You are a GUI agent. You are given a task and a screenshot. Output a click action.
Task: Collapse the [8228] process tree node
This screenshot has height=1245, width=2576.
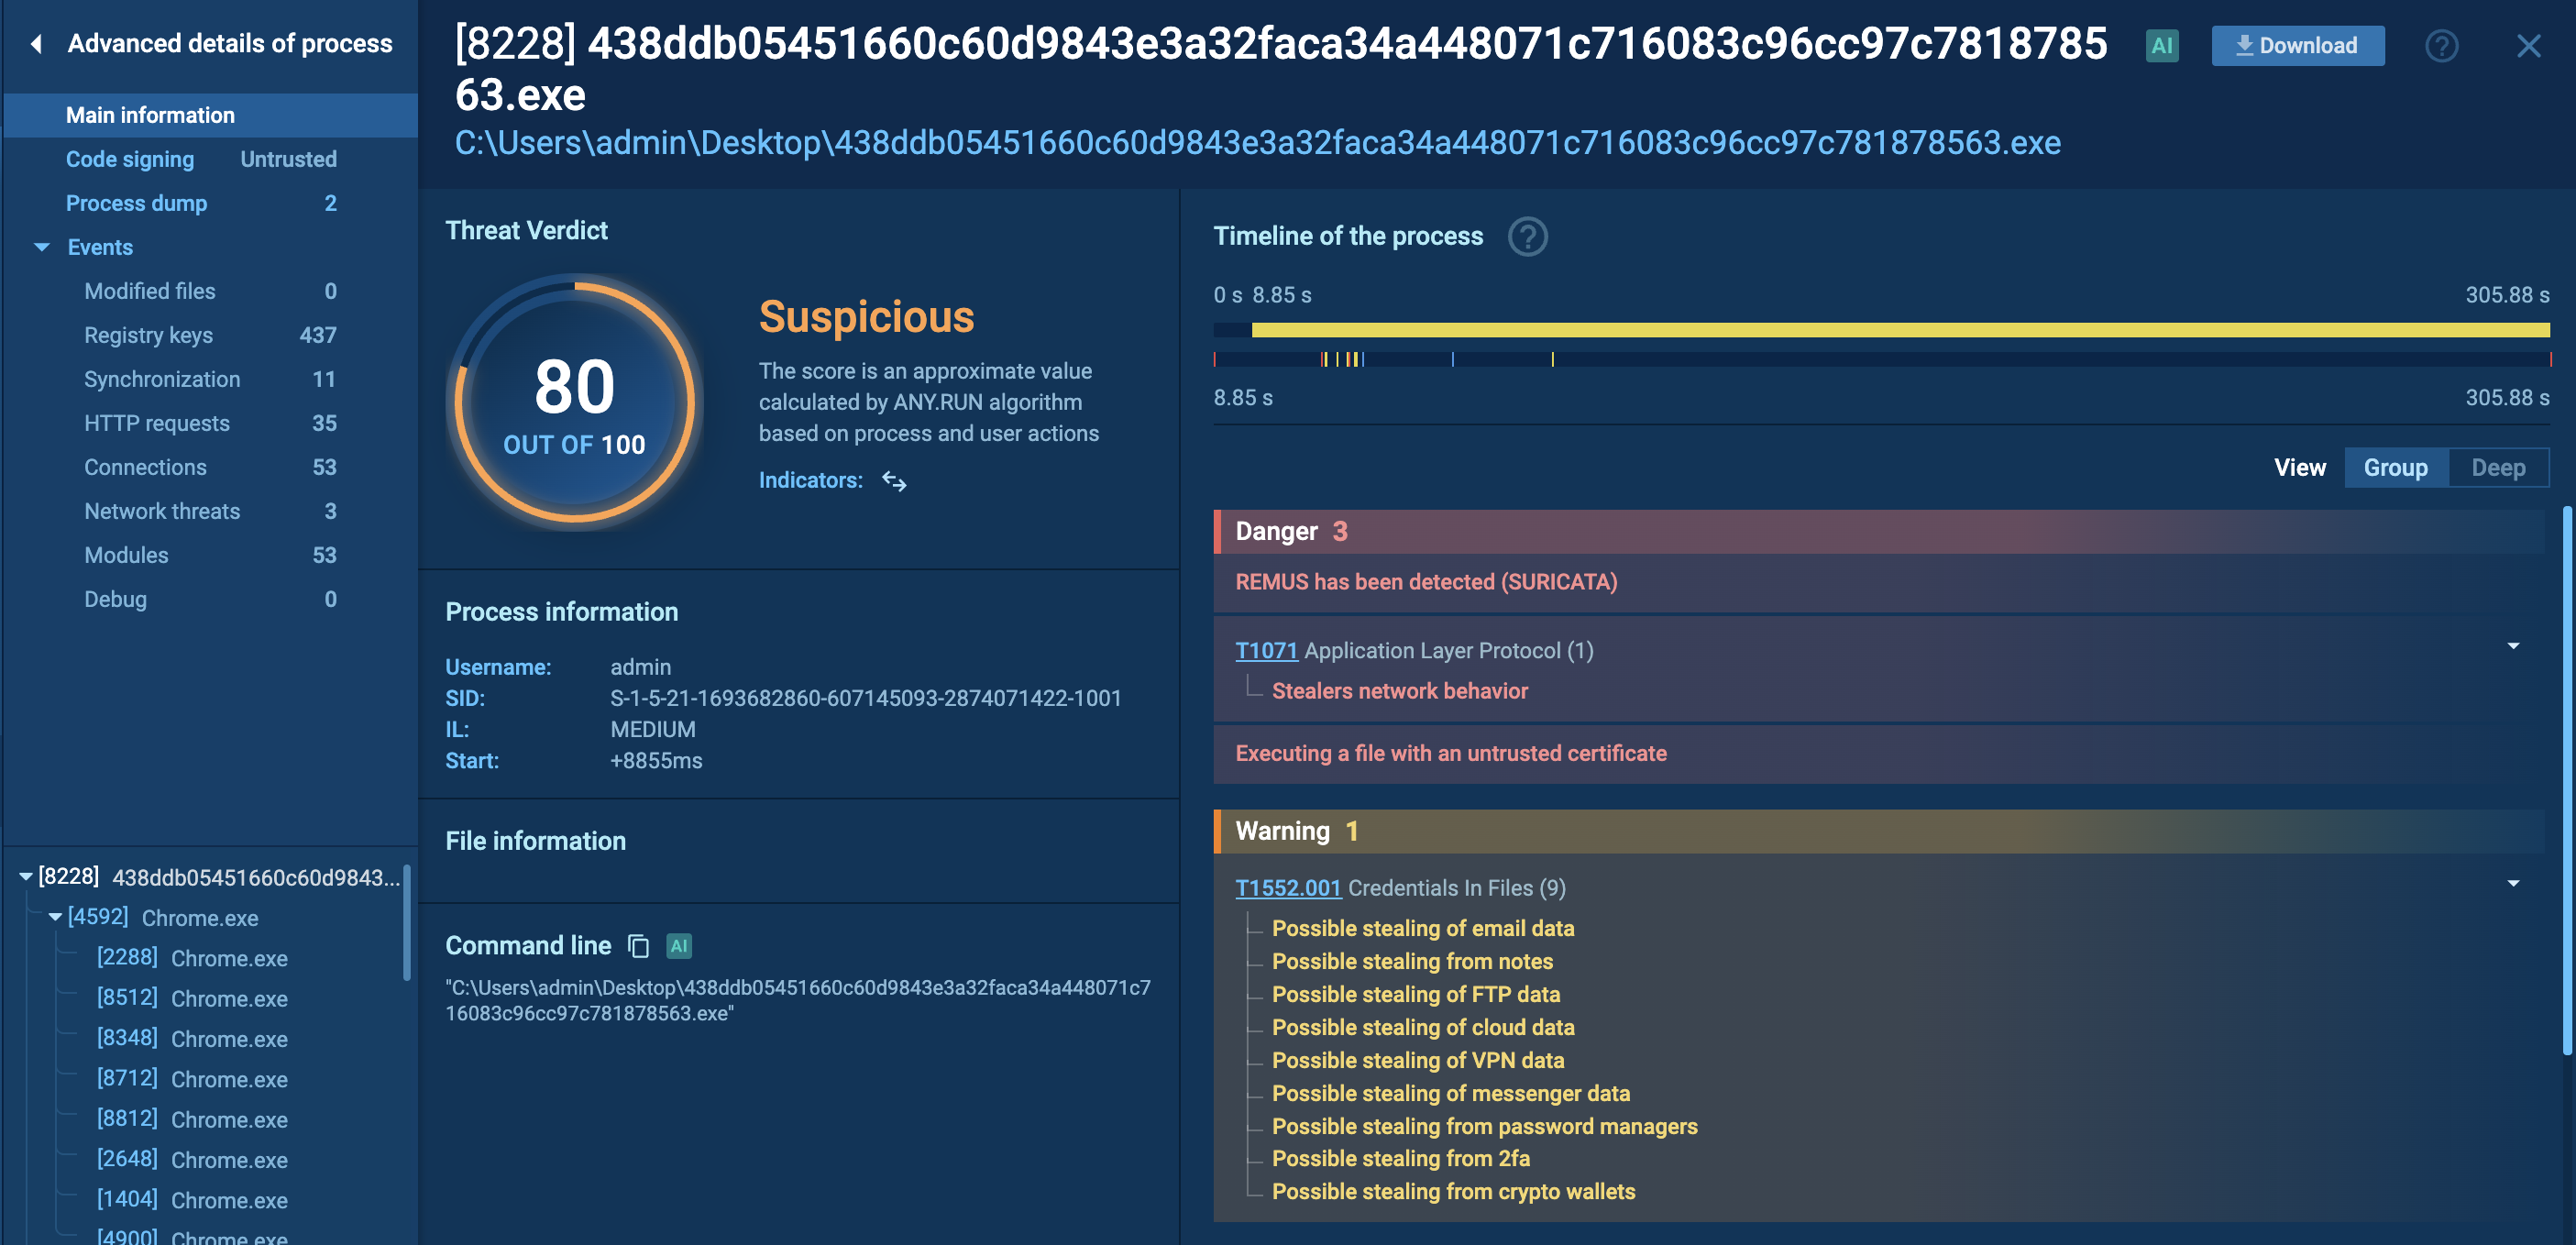(x=25, y=877)
